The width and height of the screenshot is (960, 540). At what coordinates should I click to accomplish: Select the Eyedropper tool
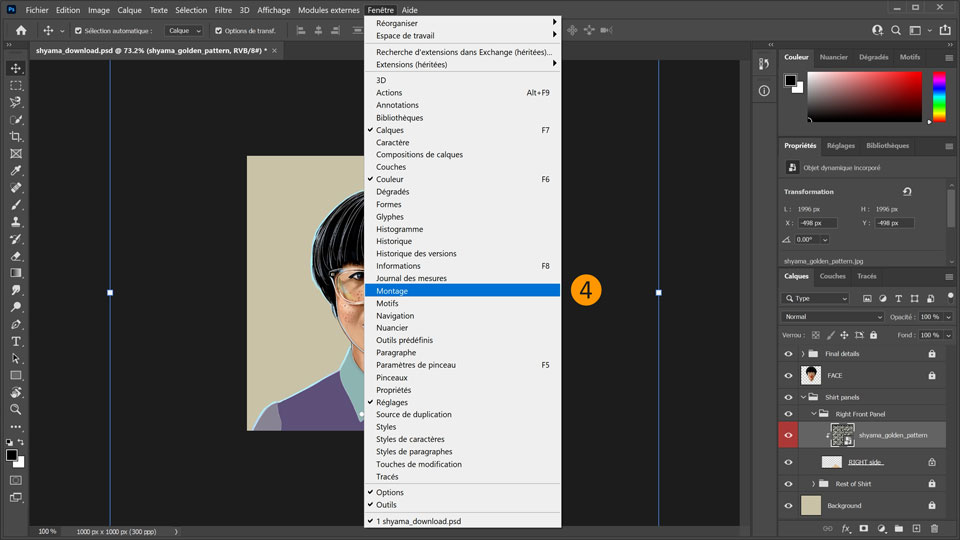pos(16,170)
